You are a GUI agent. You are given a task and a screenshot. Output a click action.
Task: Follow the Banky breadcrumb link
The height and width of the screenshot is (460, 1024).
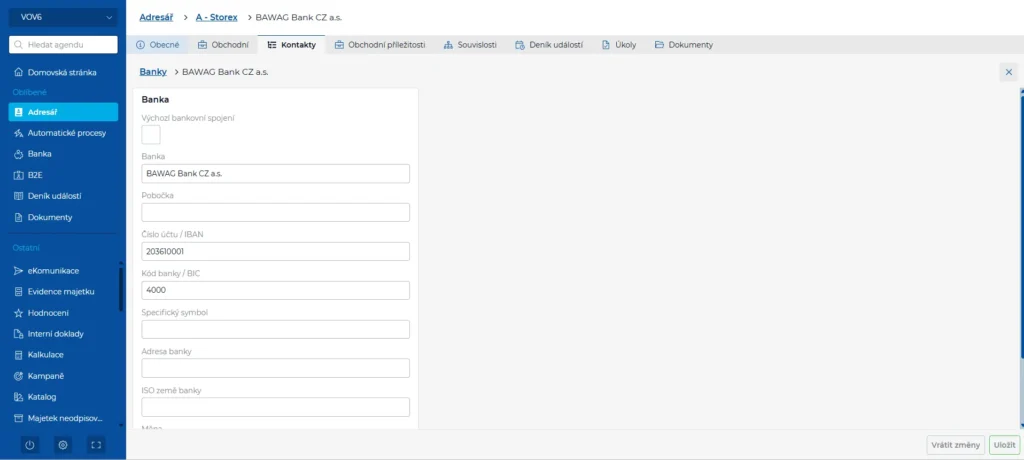(x=153, y=72)
